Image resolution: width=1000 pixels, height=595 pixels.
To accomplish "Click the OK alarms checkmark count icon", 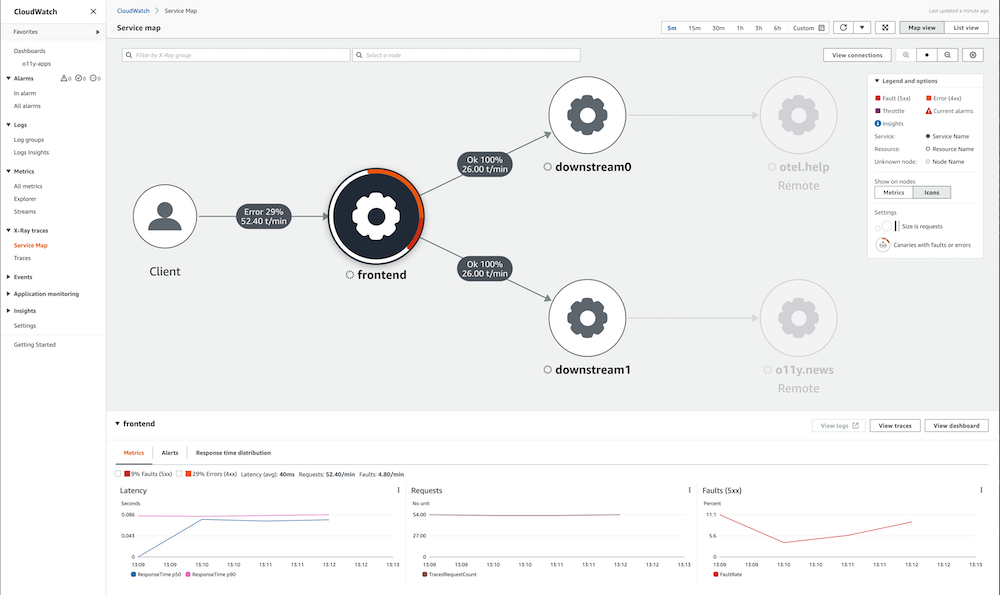I will pos(79,78).
